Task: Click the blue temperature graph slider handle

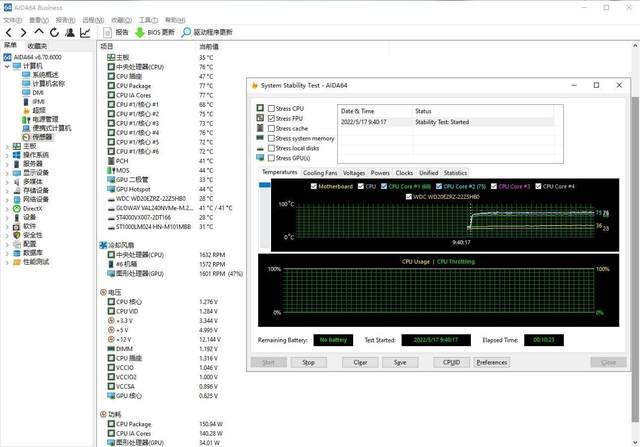Action: point(264,185)
